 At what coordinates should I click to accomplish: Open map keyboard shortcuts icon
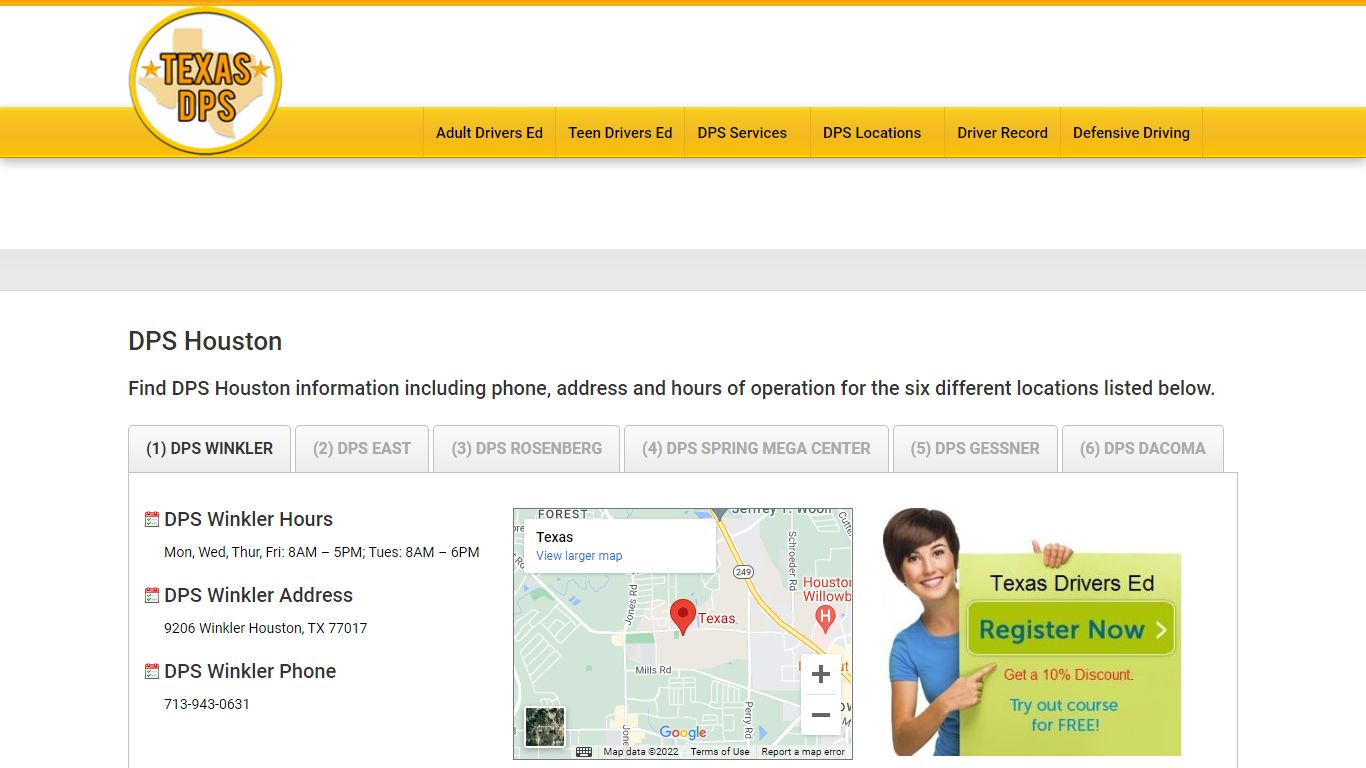(584, 752)
